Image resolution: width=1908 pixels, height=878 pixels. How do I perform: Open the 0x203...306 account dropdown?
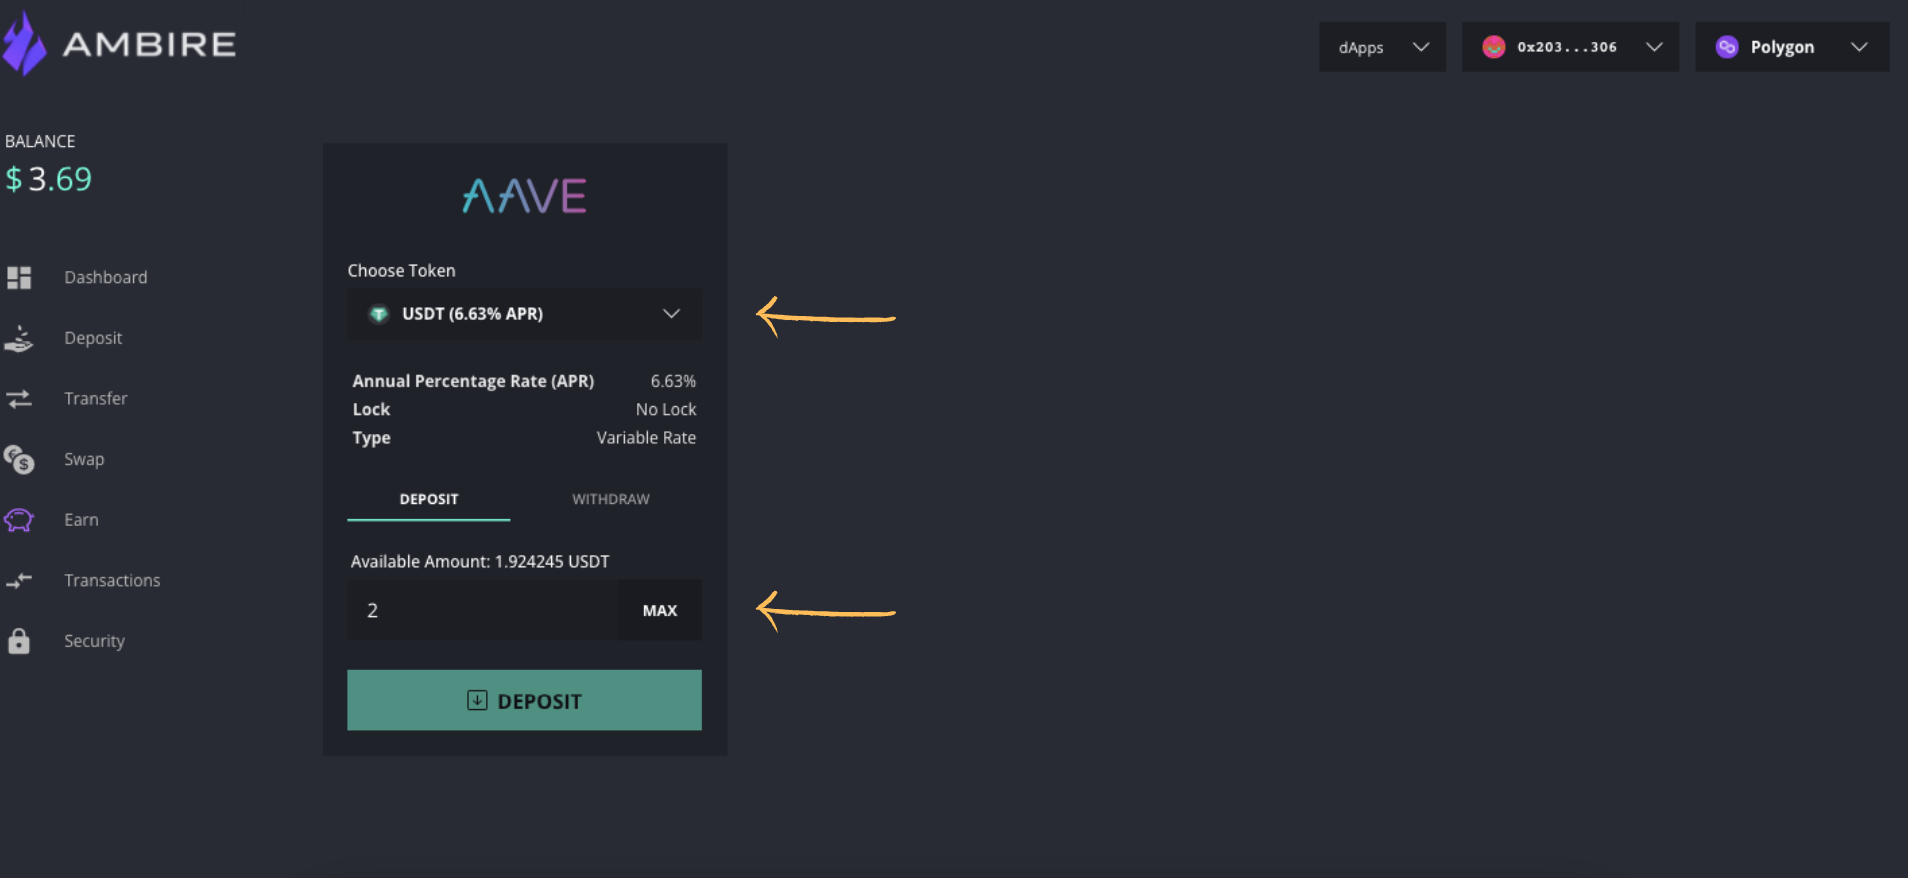click(x=1570, y=47)
